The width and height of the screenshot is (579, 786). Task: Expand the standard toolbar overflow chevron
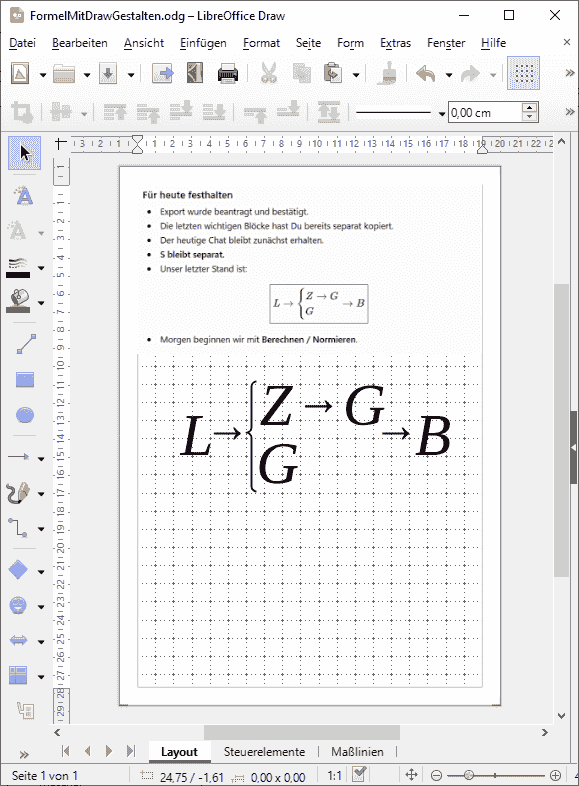[x=569, y=73]
